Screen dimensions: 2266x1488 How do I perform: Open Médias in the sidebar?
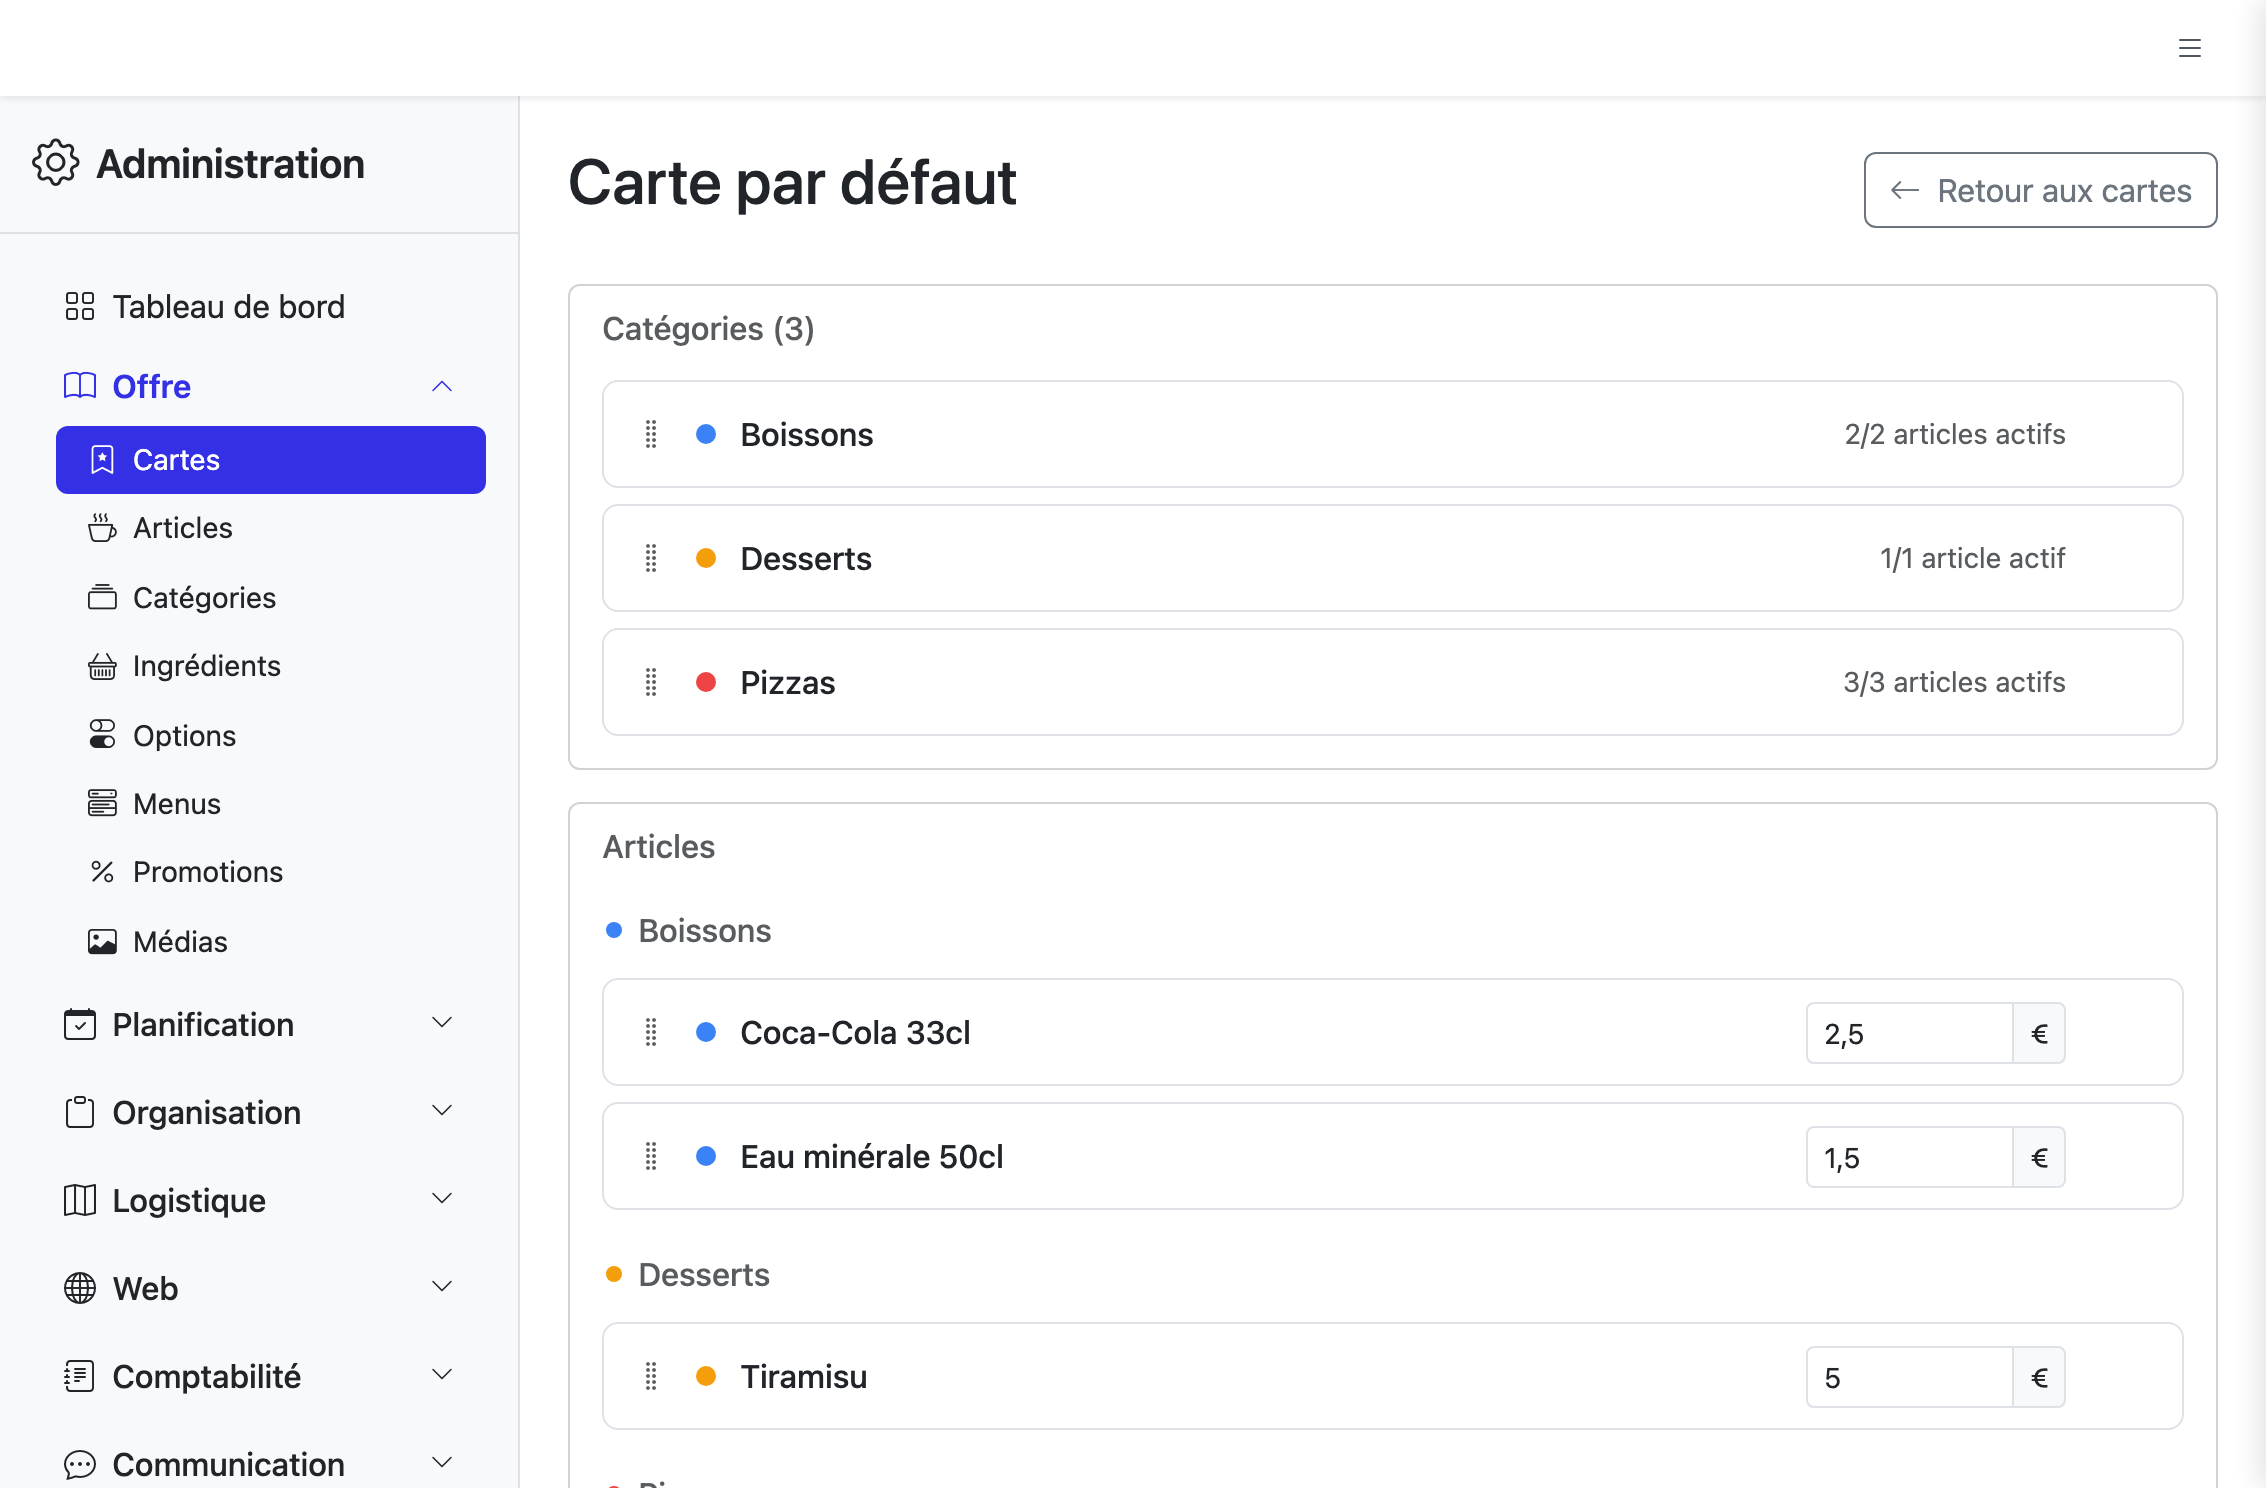(271, 942)
